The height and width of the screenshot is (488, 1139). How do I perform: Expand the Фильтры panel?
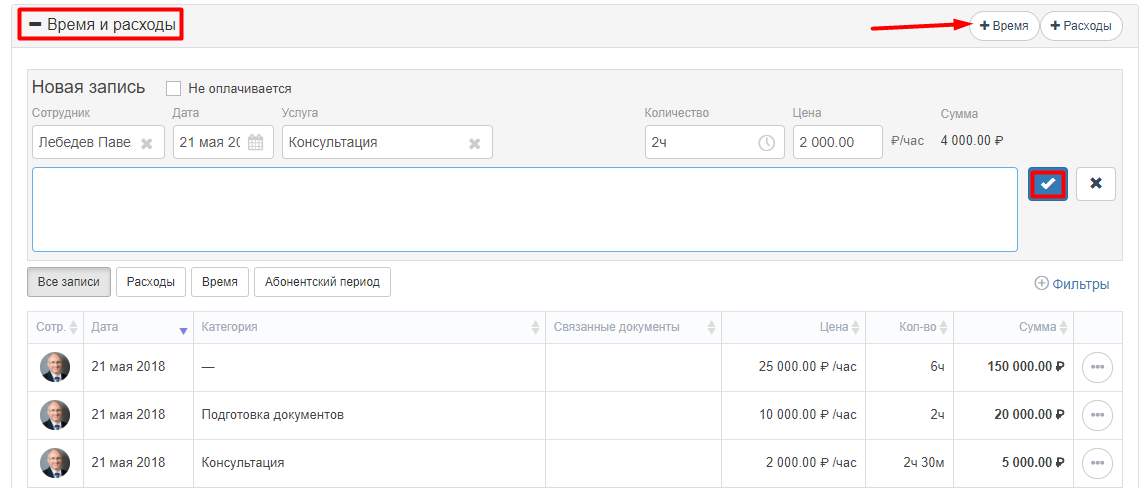pos(1071,284)
